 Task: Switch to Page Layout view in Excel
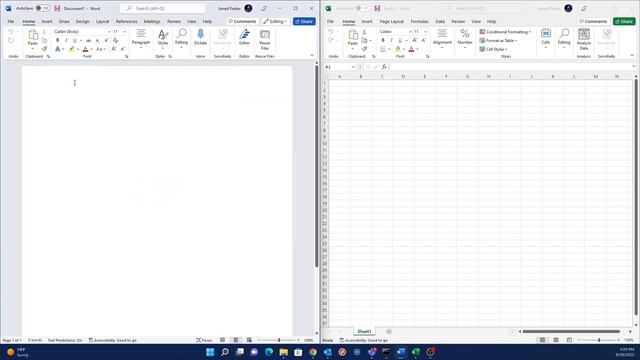pyautogui.click(x=556, y=340)
